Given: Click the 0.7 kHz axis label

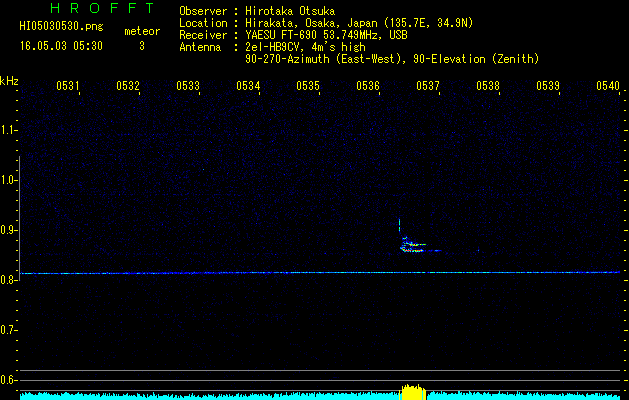Looking at the screenshot, I should point(8,330).
